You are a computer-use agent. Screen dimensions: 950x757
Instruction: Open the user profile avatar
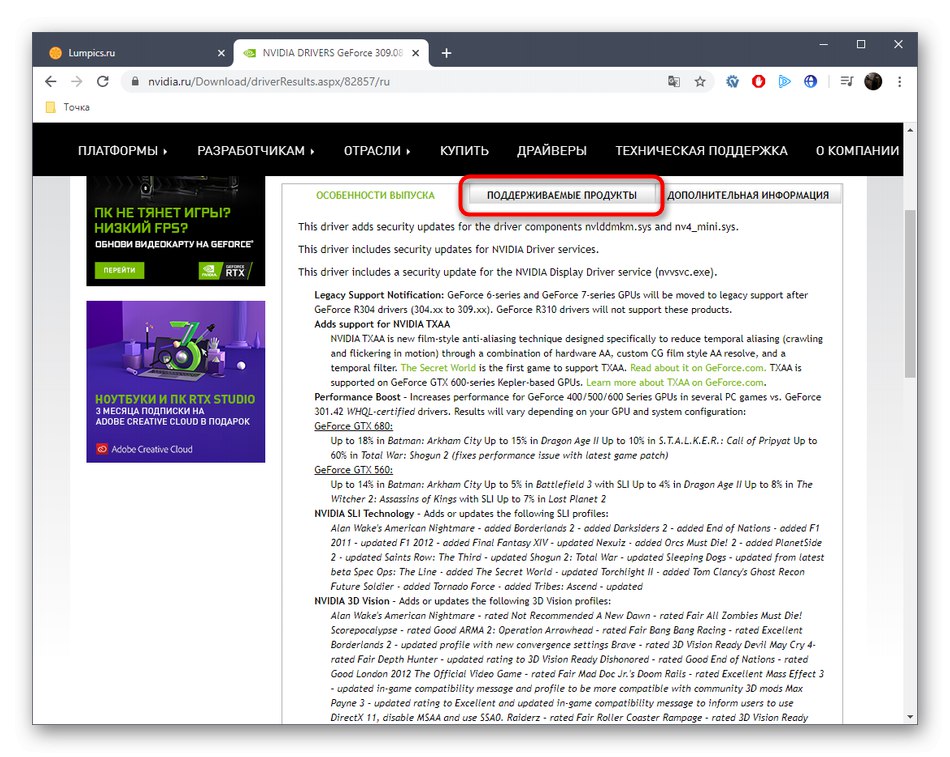873,82
